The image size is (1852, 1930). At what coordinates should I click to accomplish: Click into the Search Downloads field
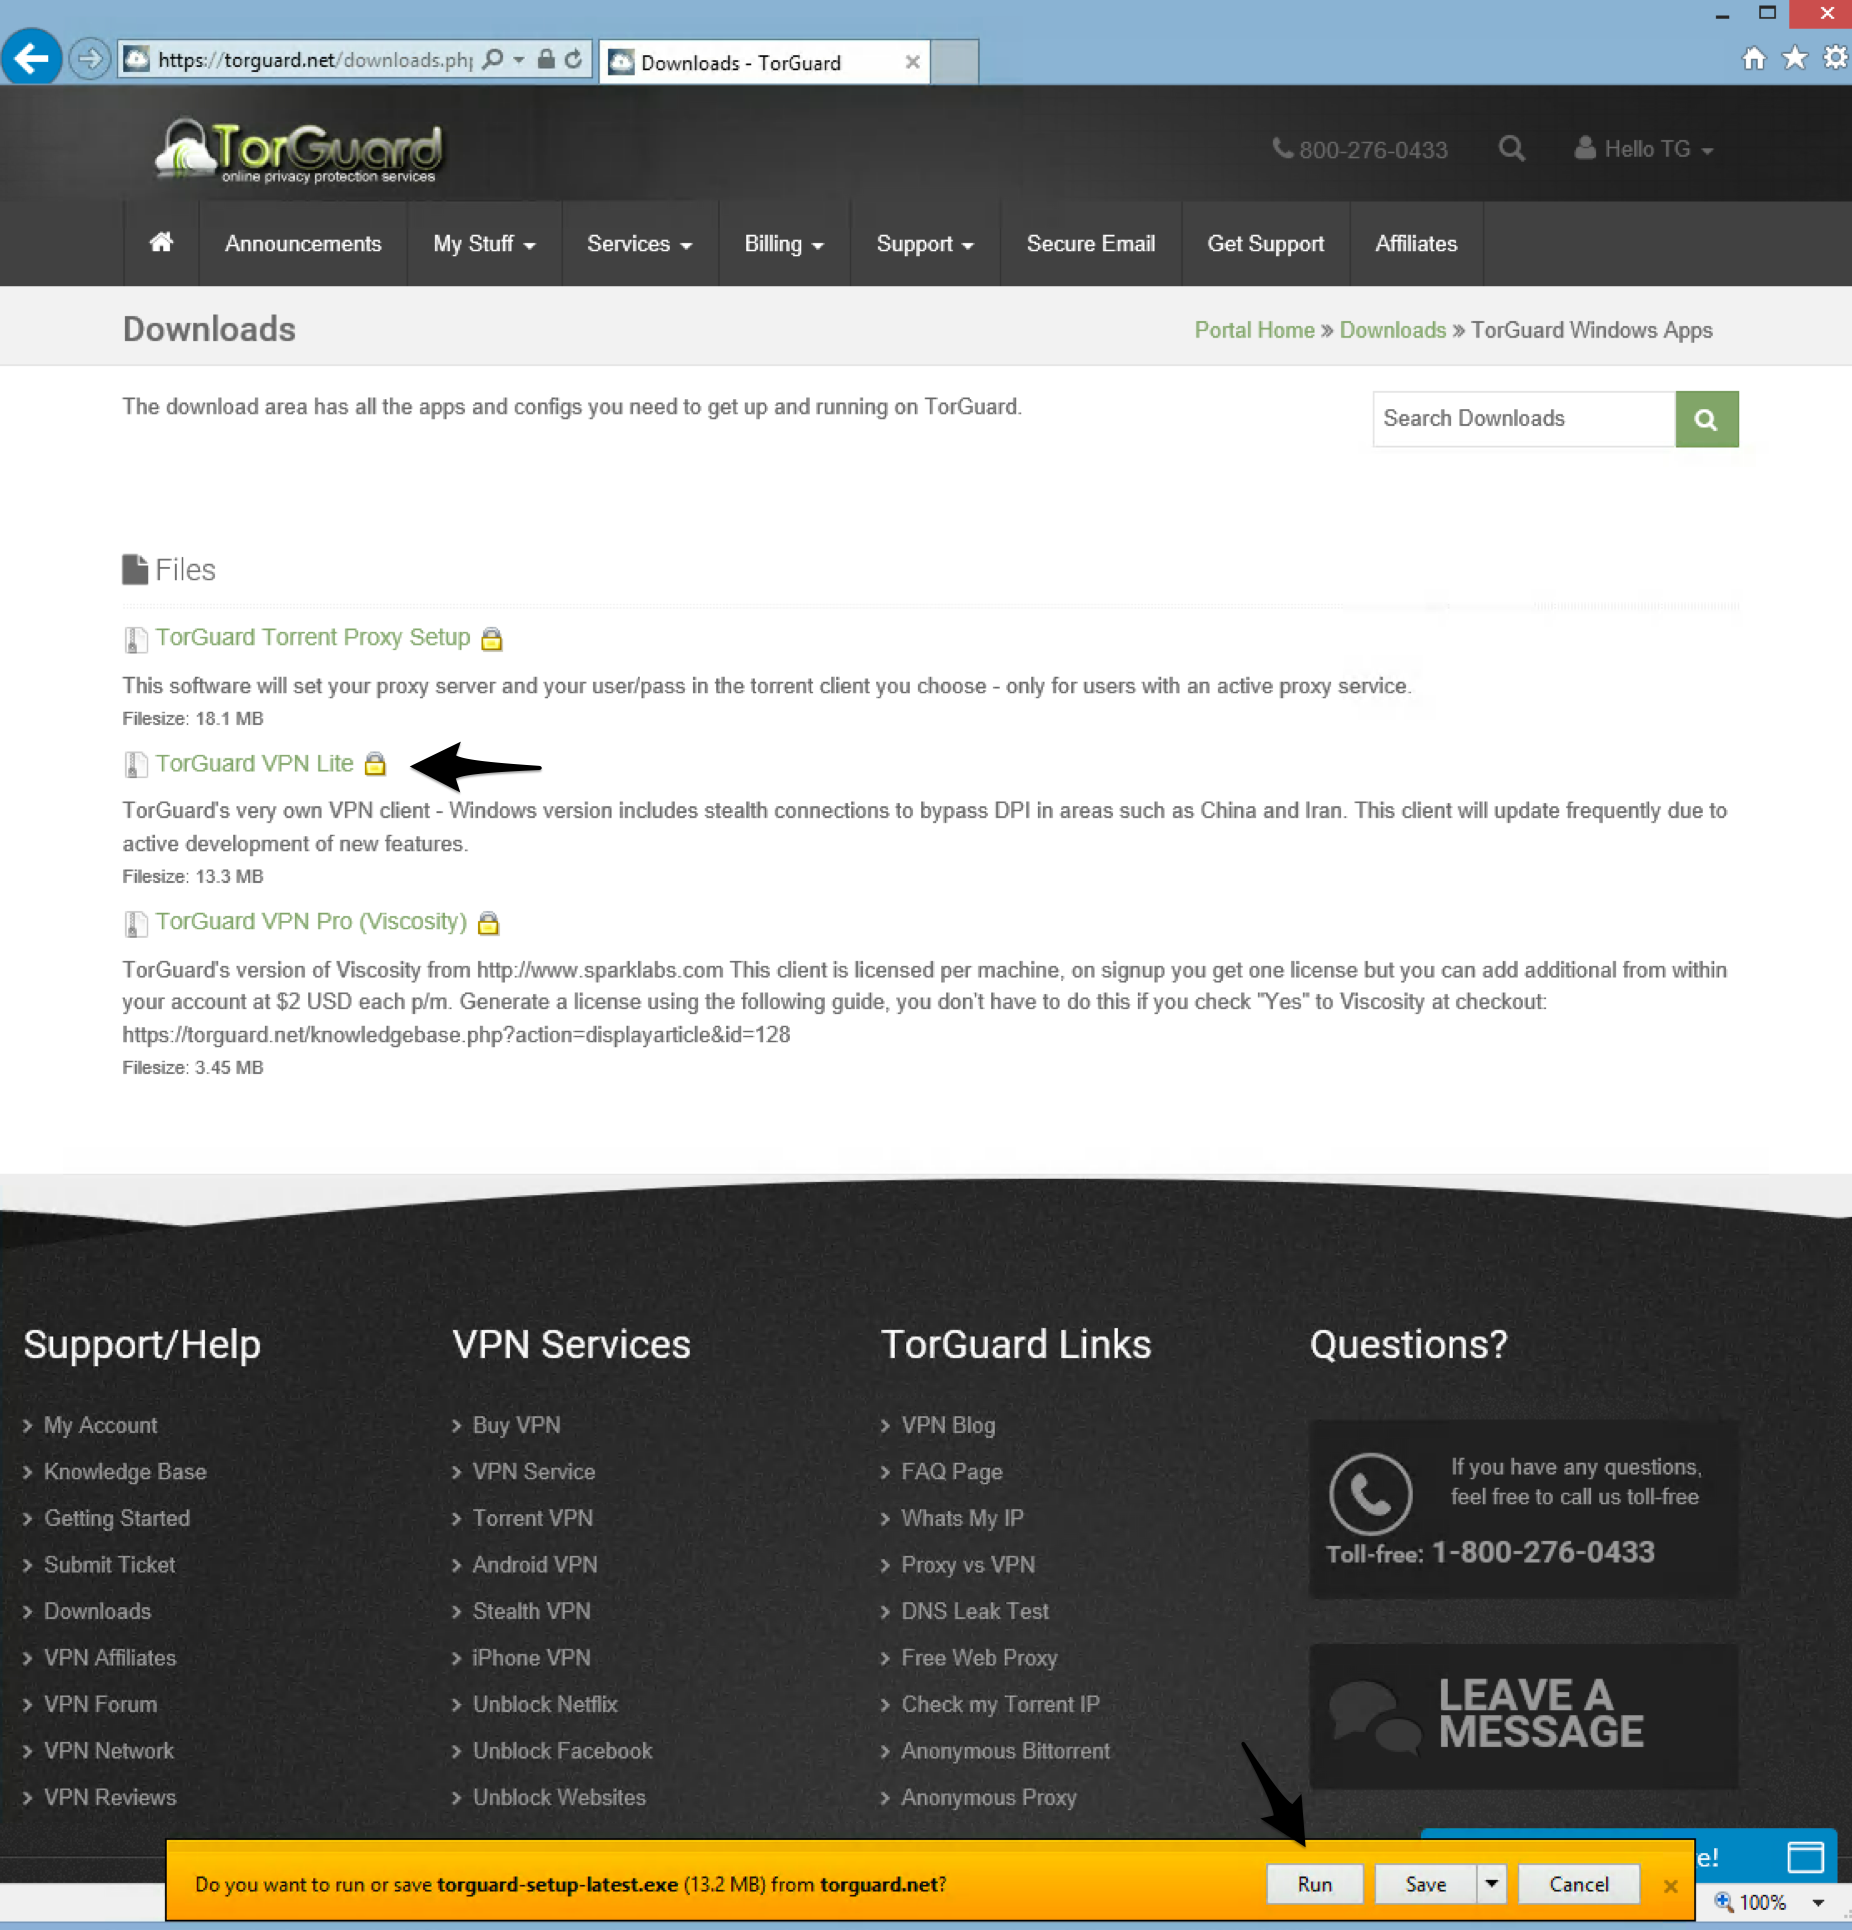point(1524,419)
